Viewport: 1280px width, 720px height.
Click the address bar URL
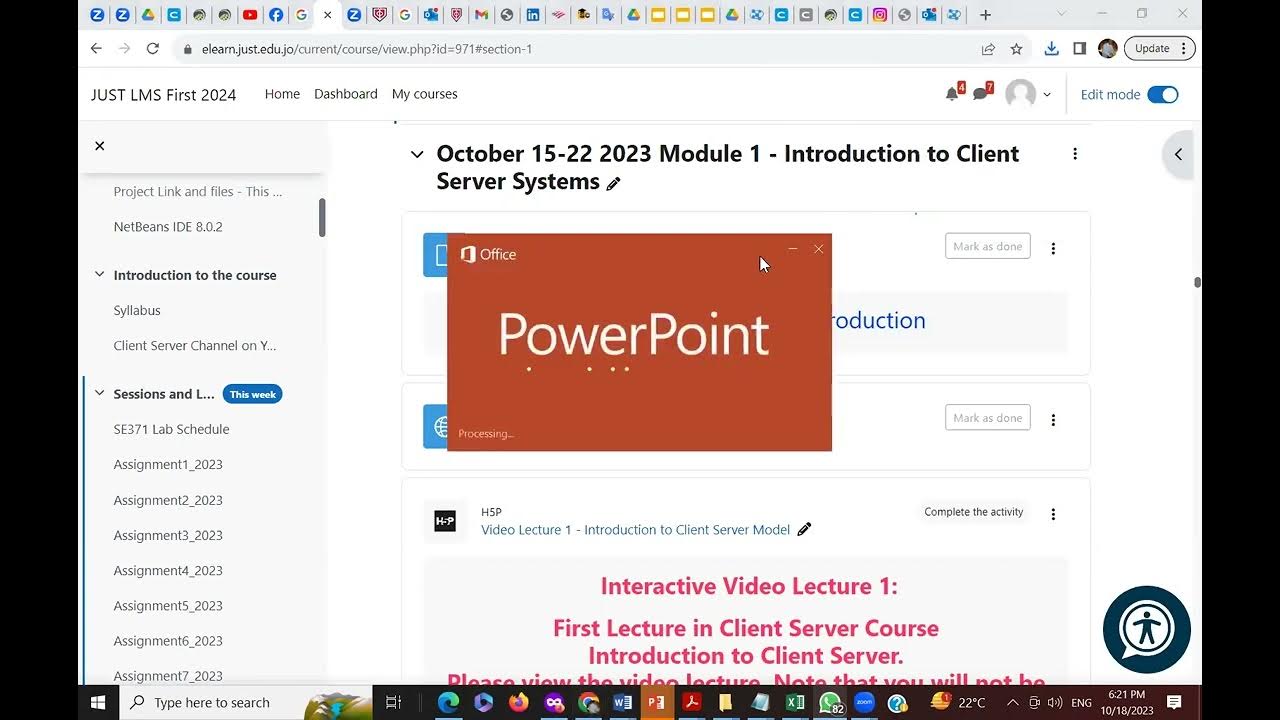pyautogui.click(x=366, y=49)
